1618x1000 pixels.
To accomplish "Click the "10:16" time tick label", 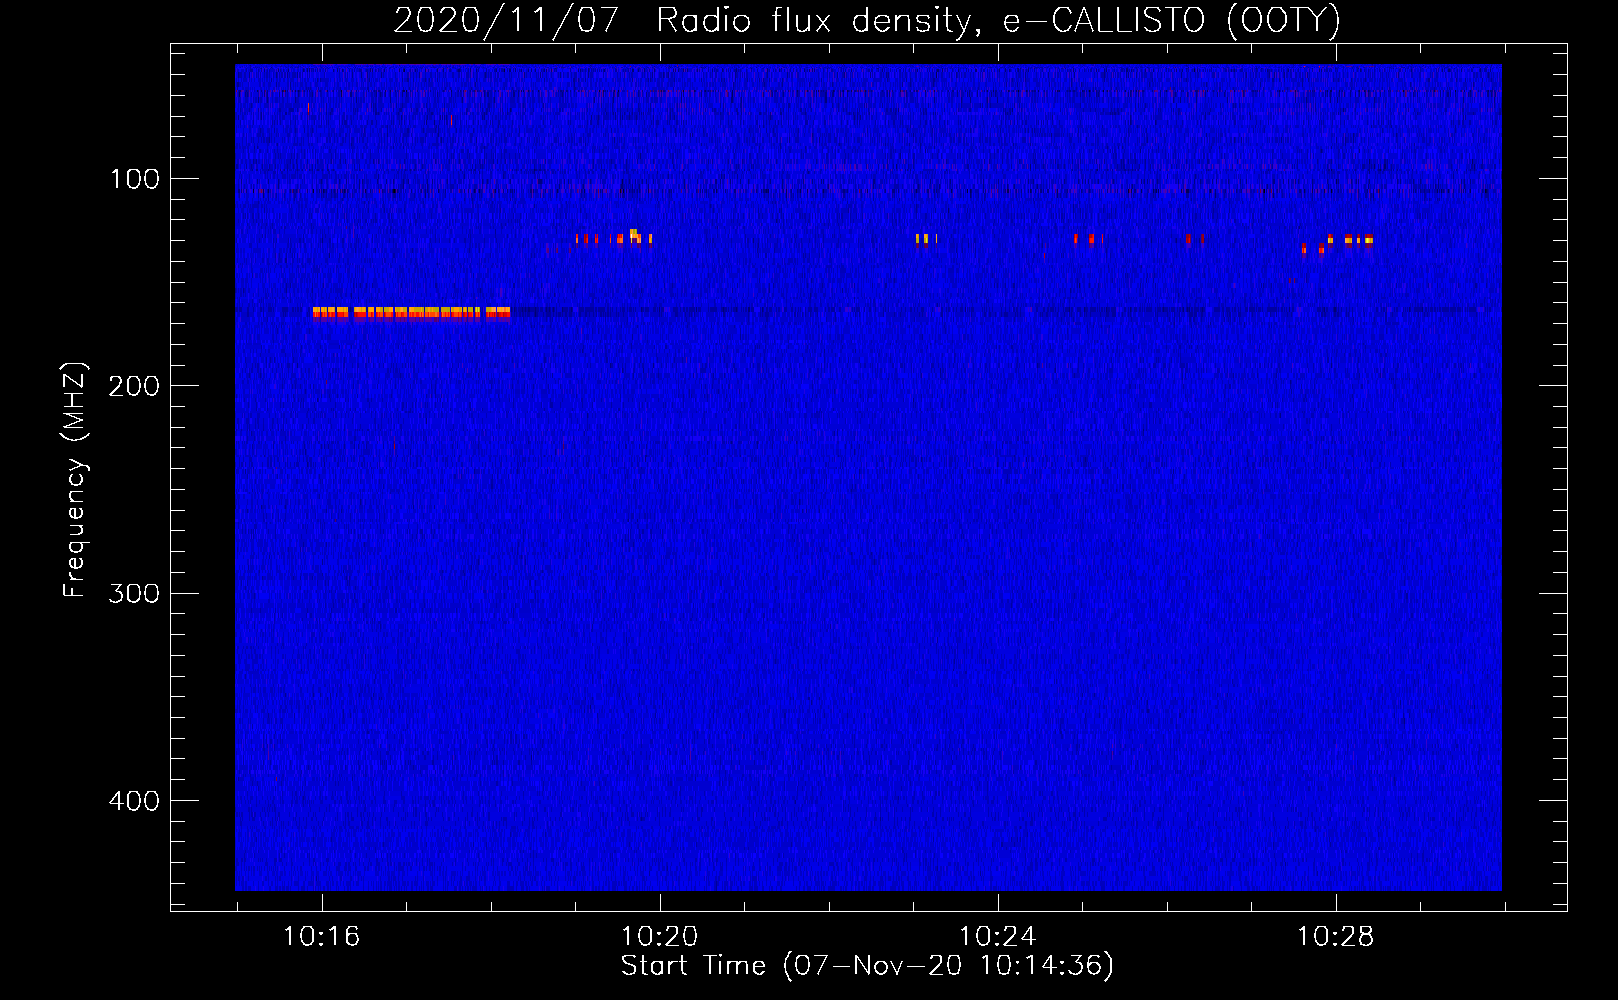I will 322,937.
